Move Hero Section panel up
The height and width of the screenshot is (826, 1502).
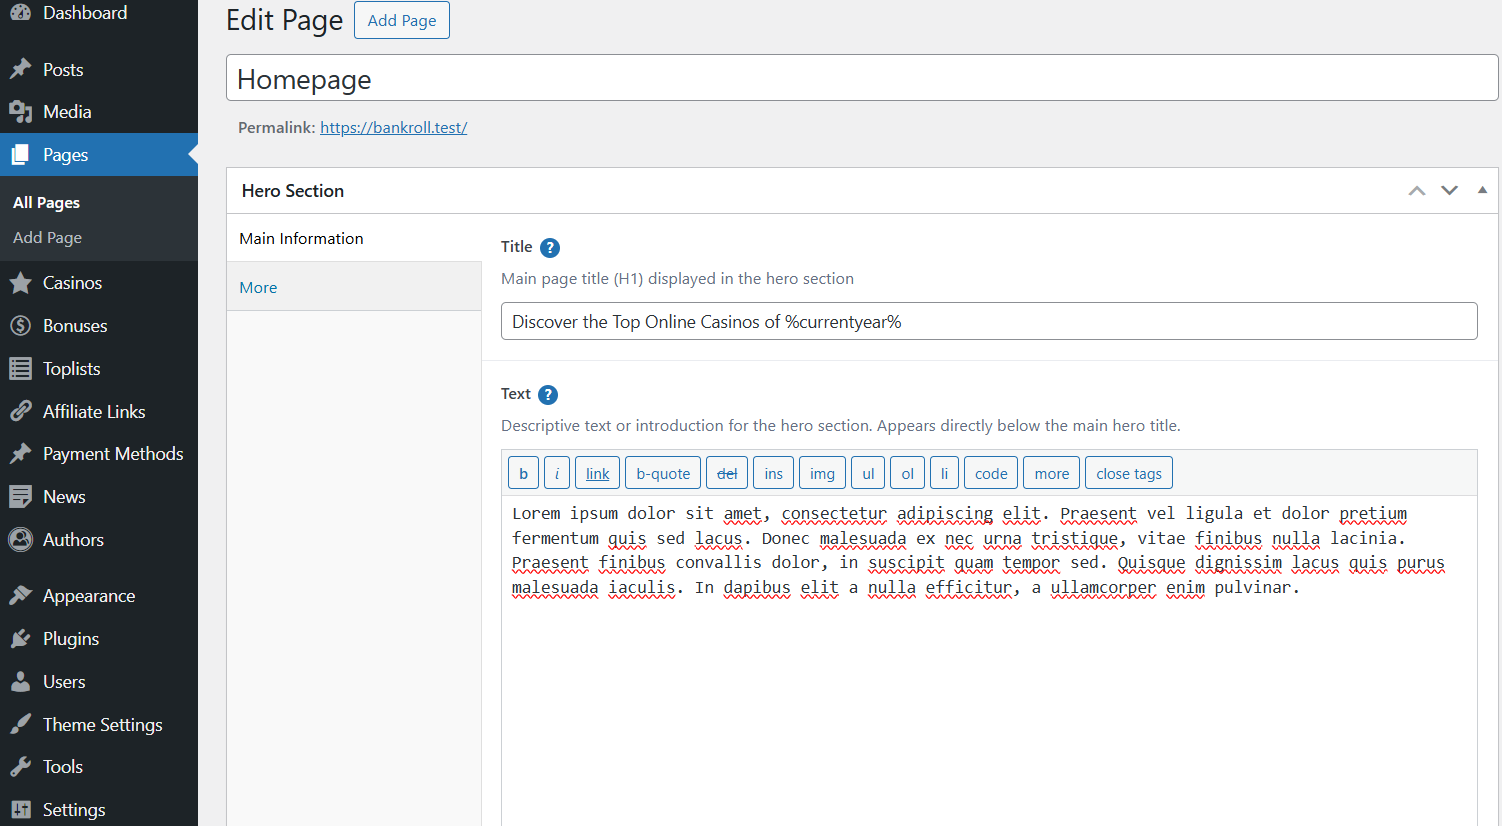tap(1417, 191)
